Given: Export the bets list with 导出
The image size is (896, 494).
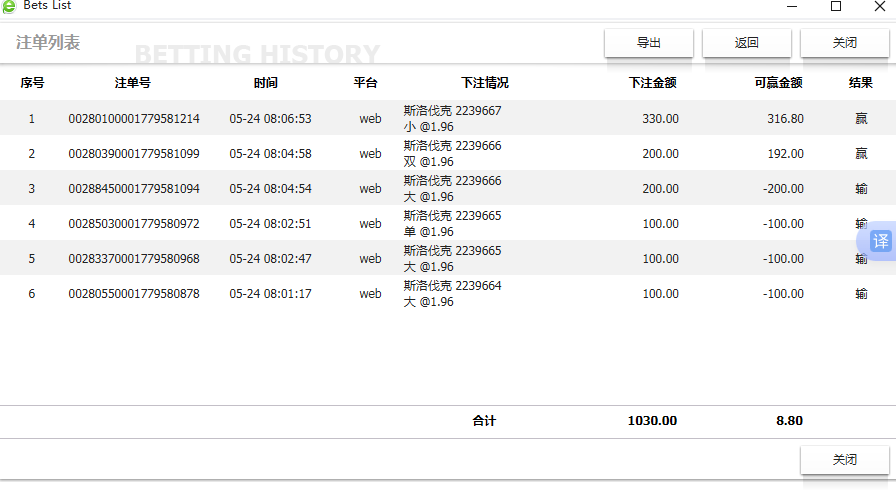Looking at the screenshot, I should click(649, 43).
